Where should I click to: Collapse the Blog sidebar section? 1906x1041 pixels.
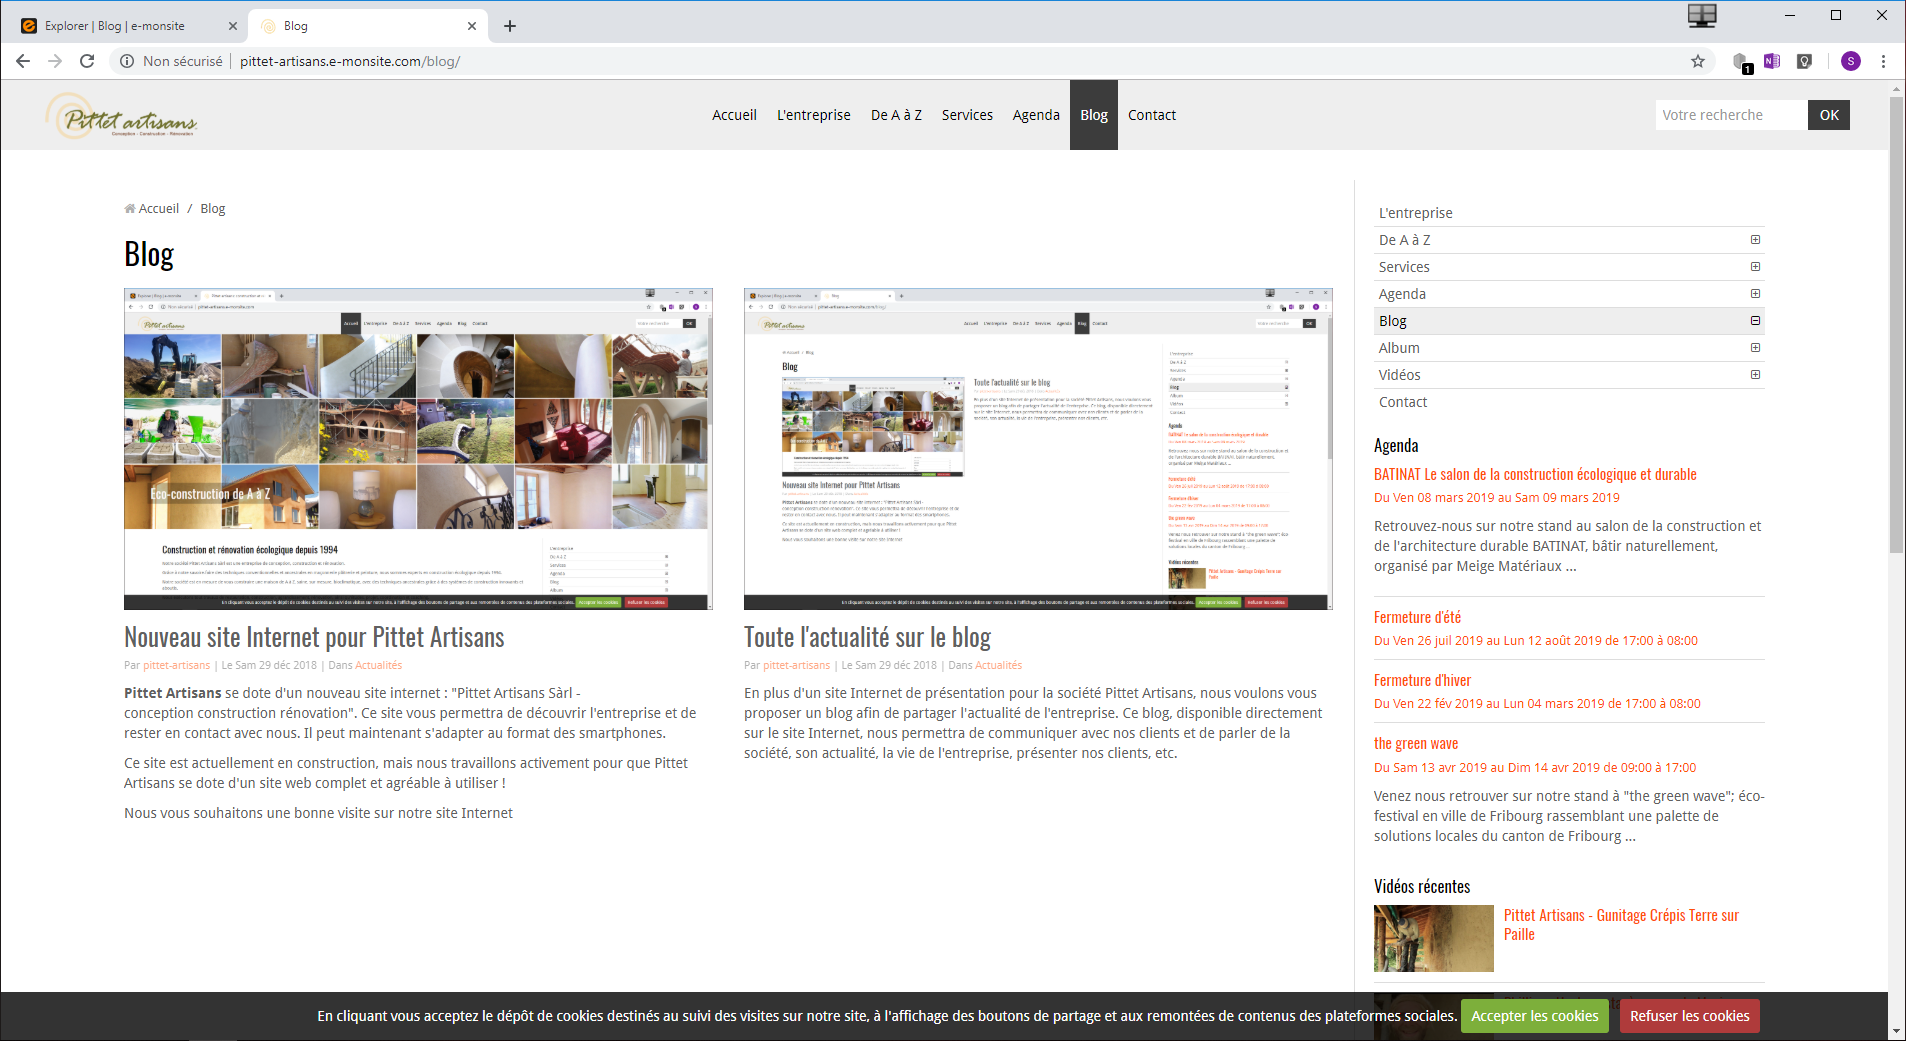pos(1755,321)
